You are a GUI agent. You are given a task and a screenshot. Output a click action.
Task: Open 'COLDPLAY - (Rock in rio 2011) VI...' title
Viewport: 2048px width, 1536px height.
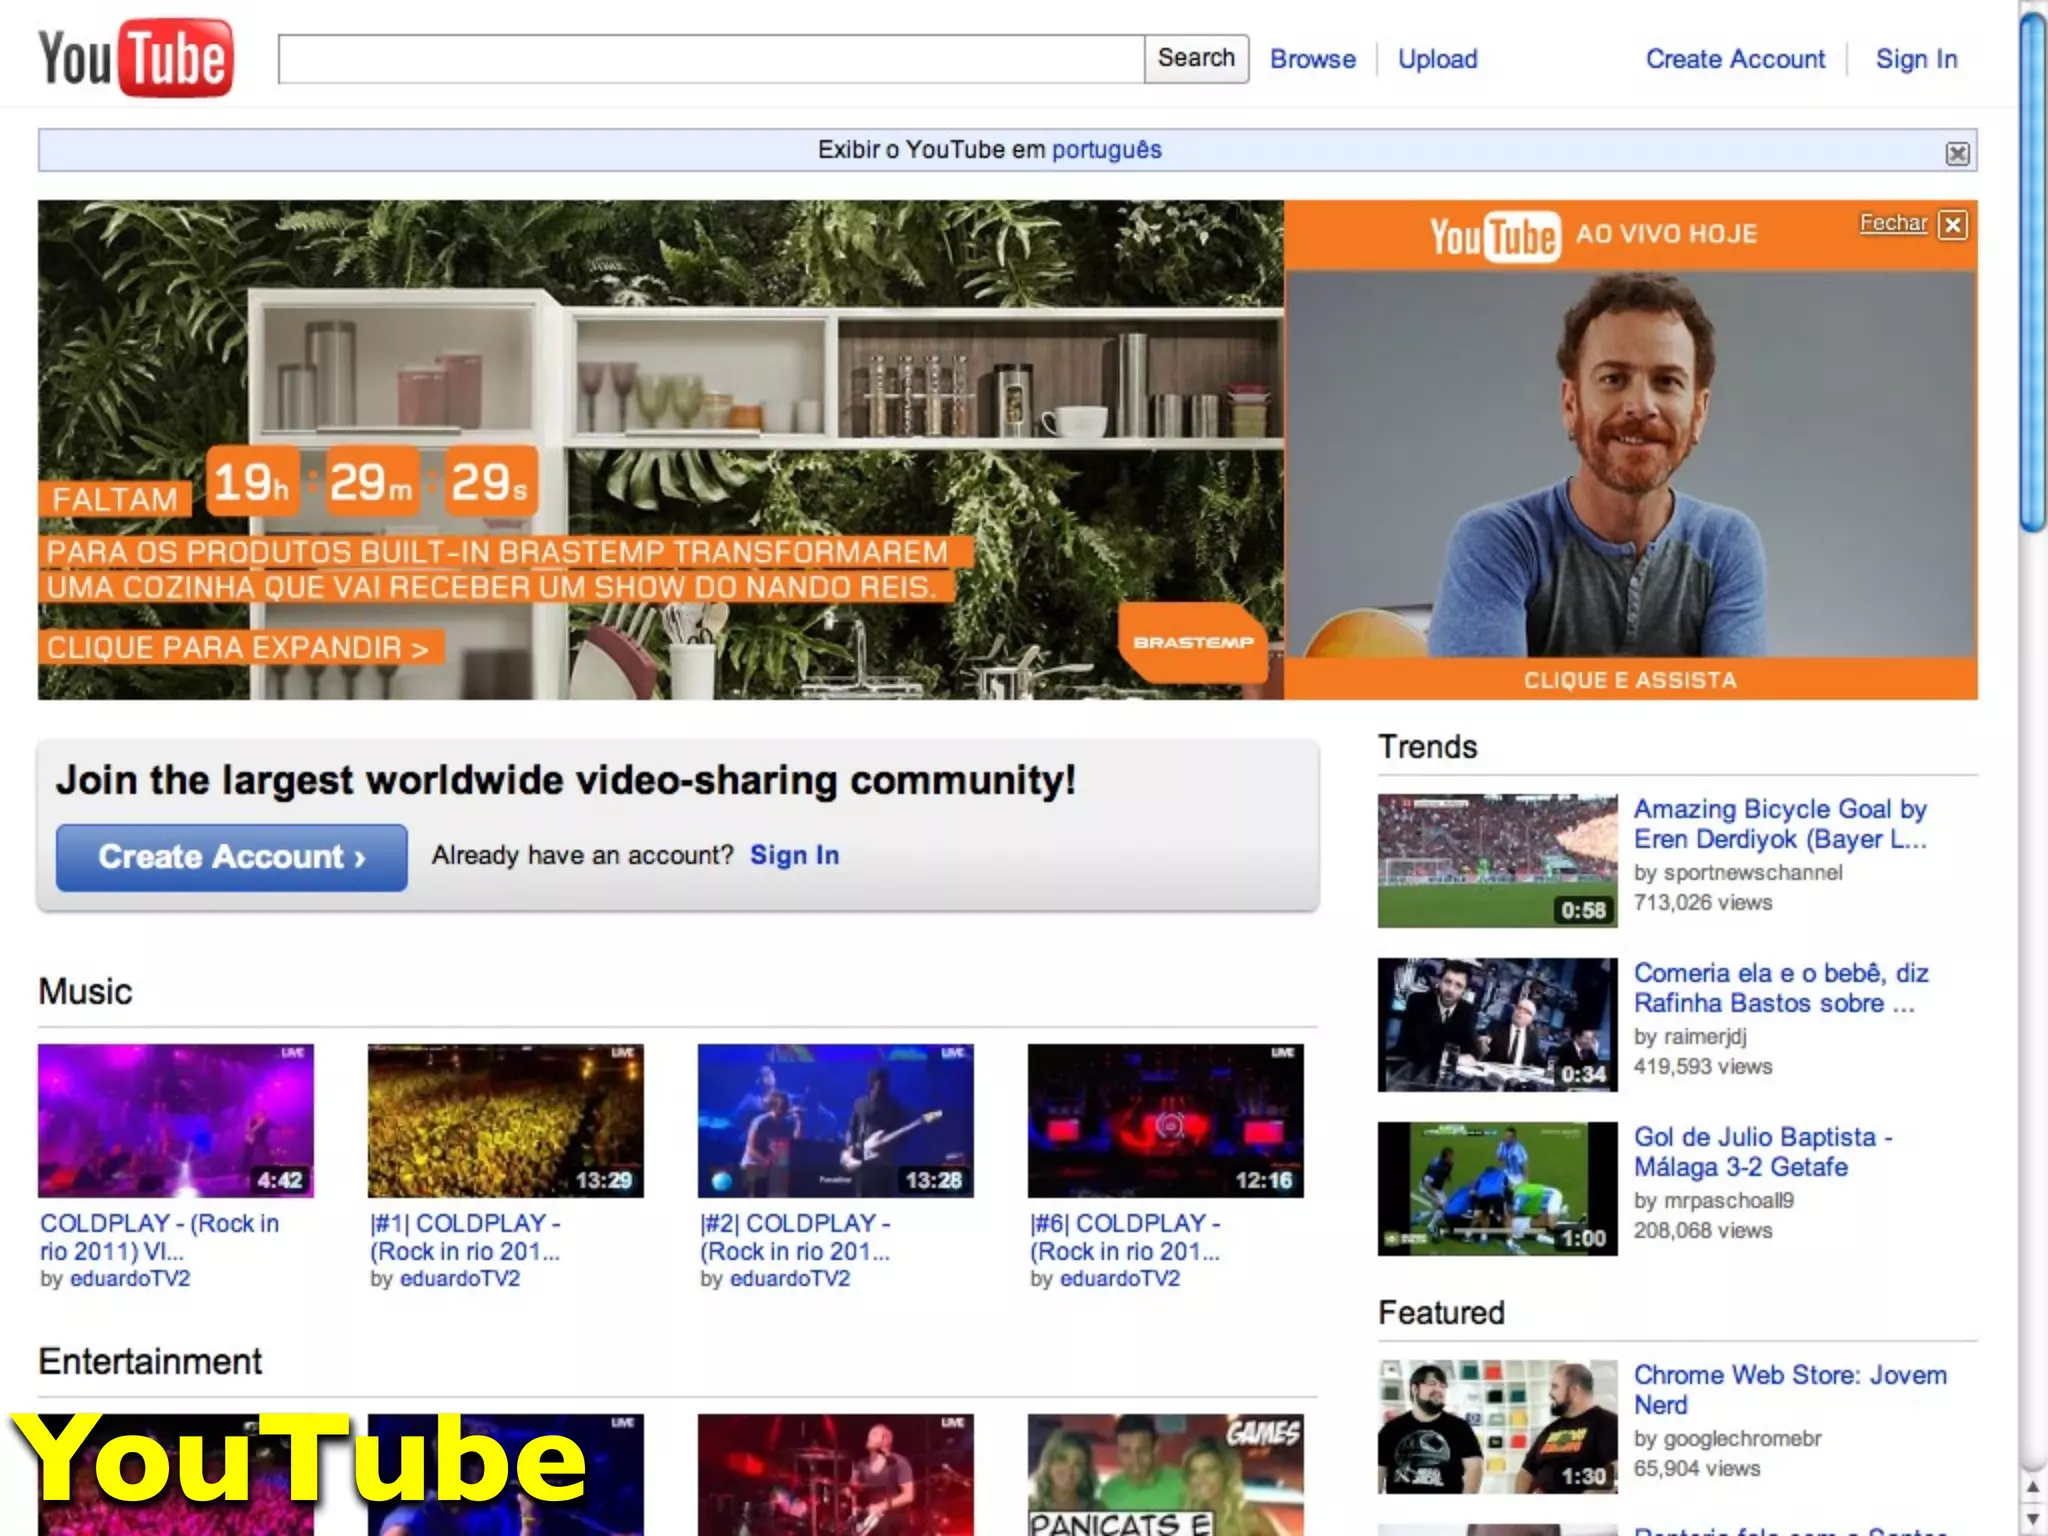point(159,1237)
